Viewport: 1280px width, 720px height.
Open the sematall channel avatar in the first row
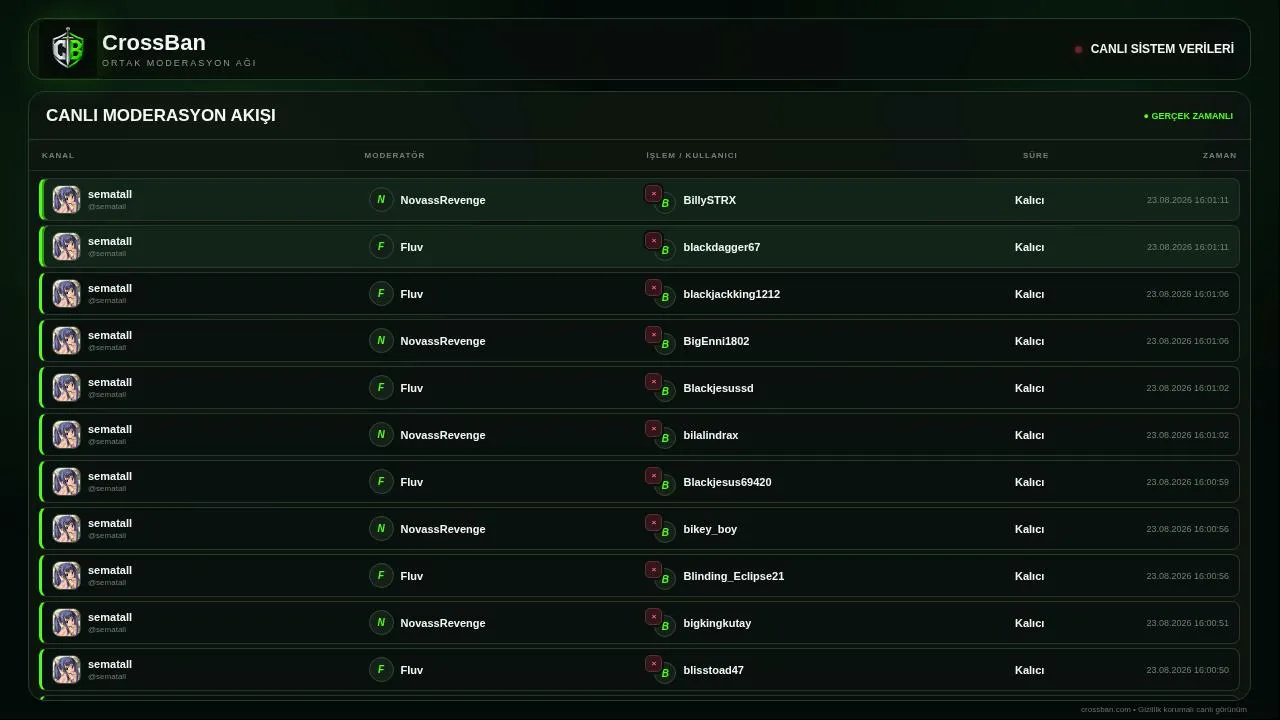(x=66, y=200)
